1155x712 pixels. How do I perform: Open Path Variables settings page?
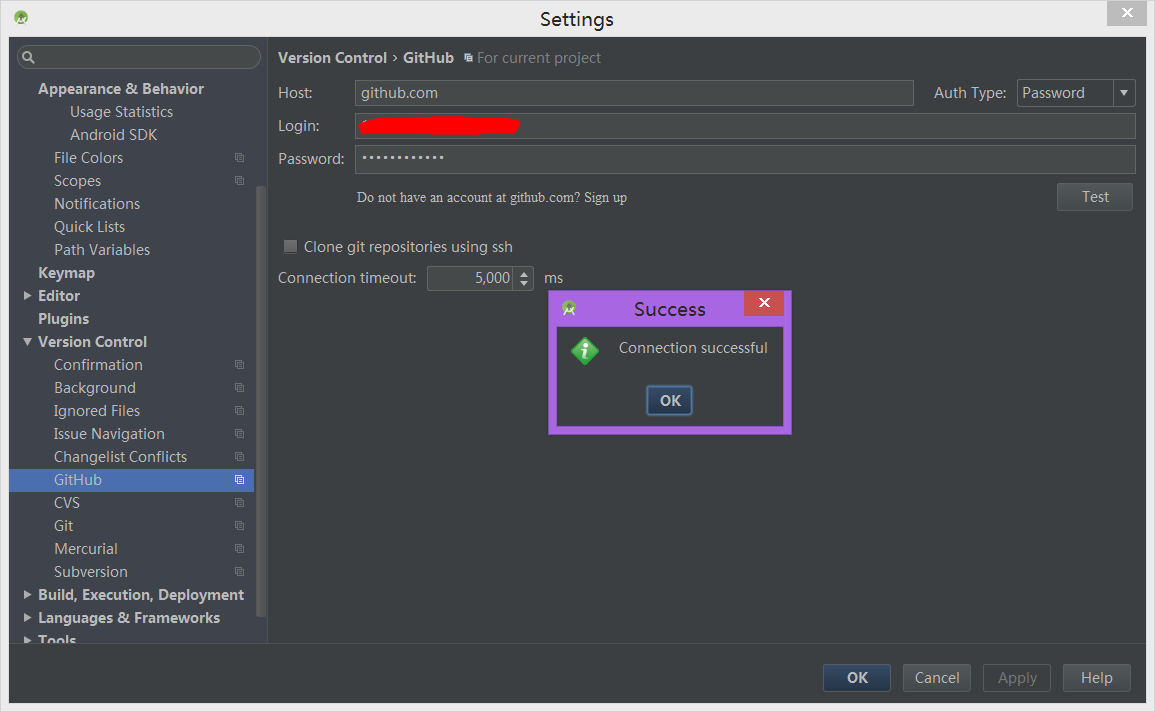point(102,250)
